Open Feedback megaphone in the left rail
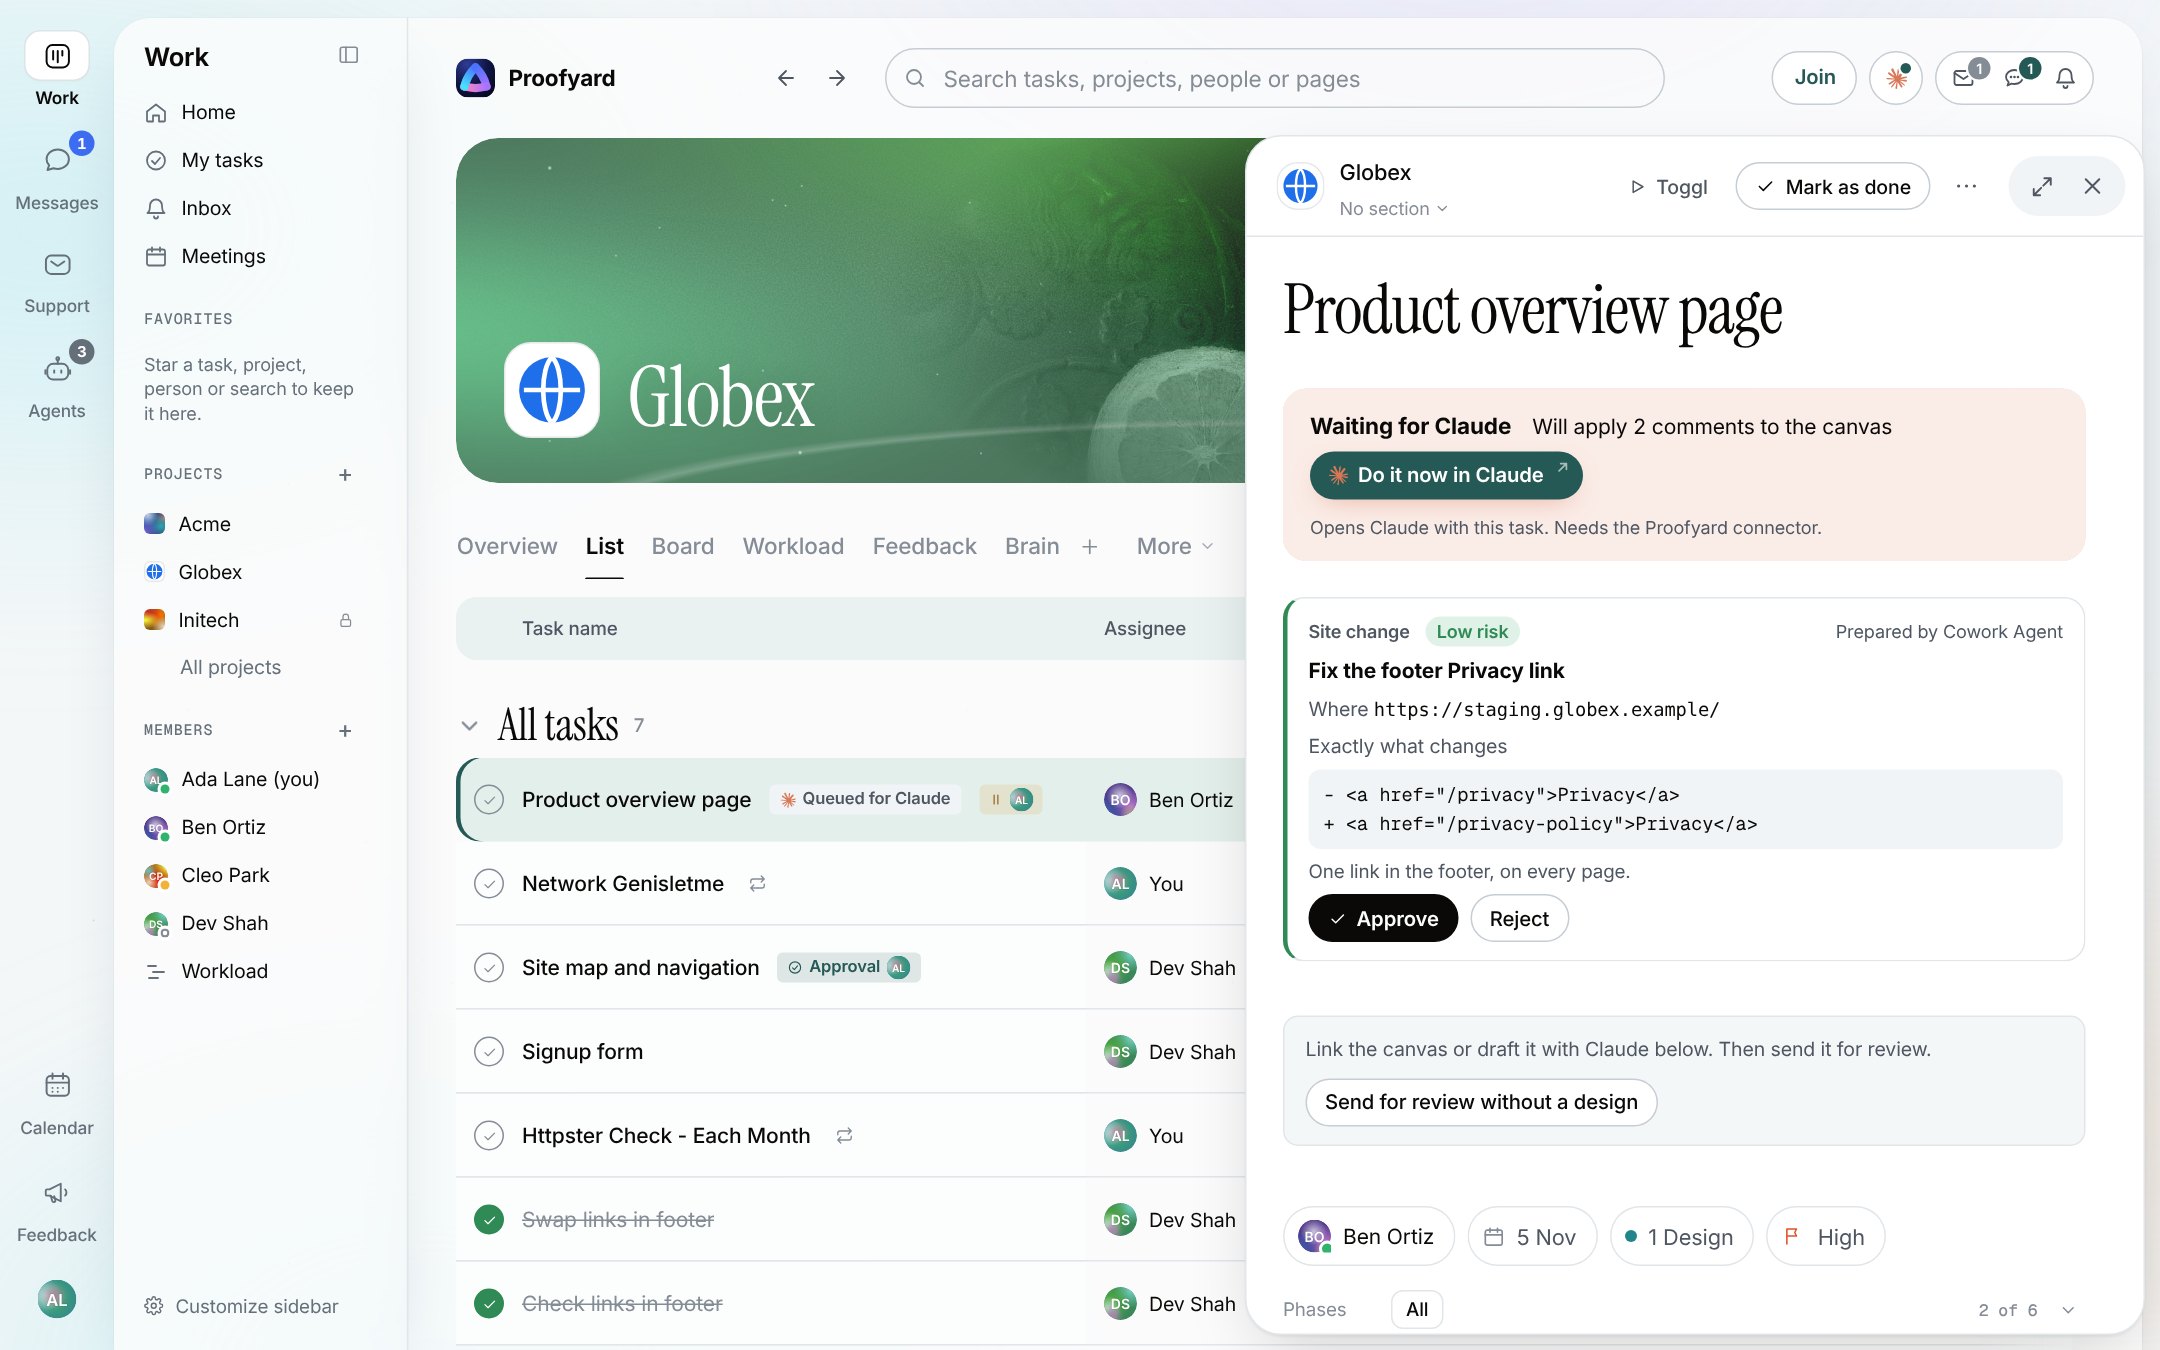 tap(57, 1211)
